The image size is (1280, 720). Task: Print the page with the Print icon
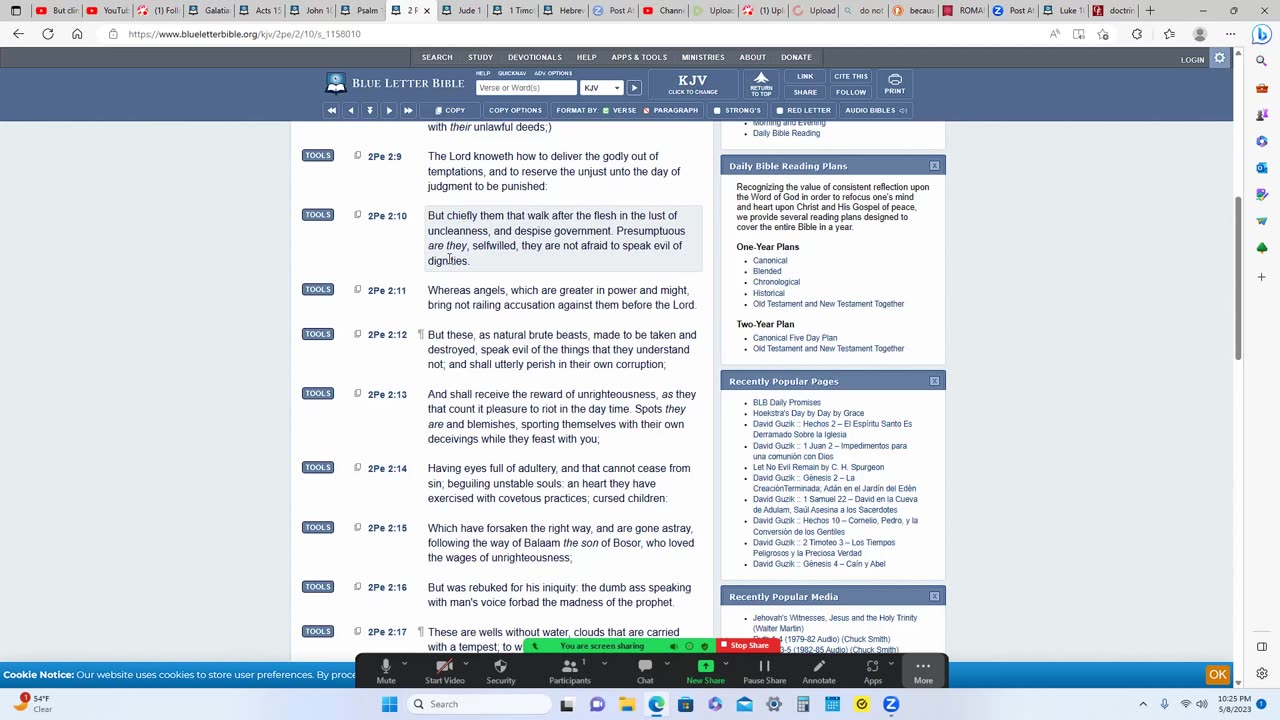[894, 83]
